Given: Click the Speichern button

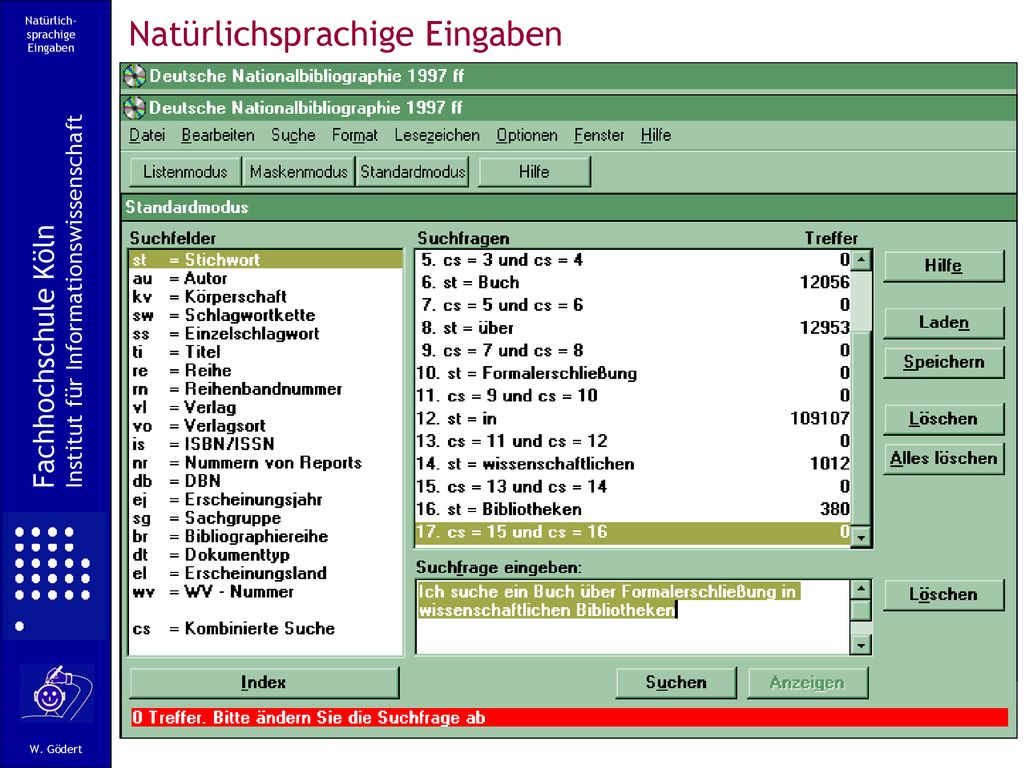Looking at the screenshot, I should pyautogui.click(x=943, y=362).
